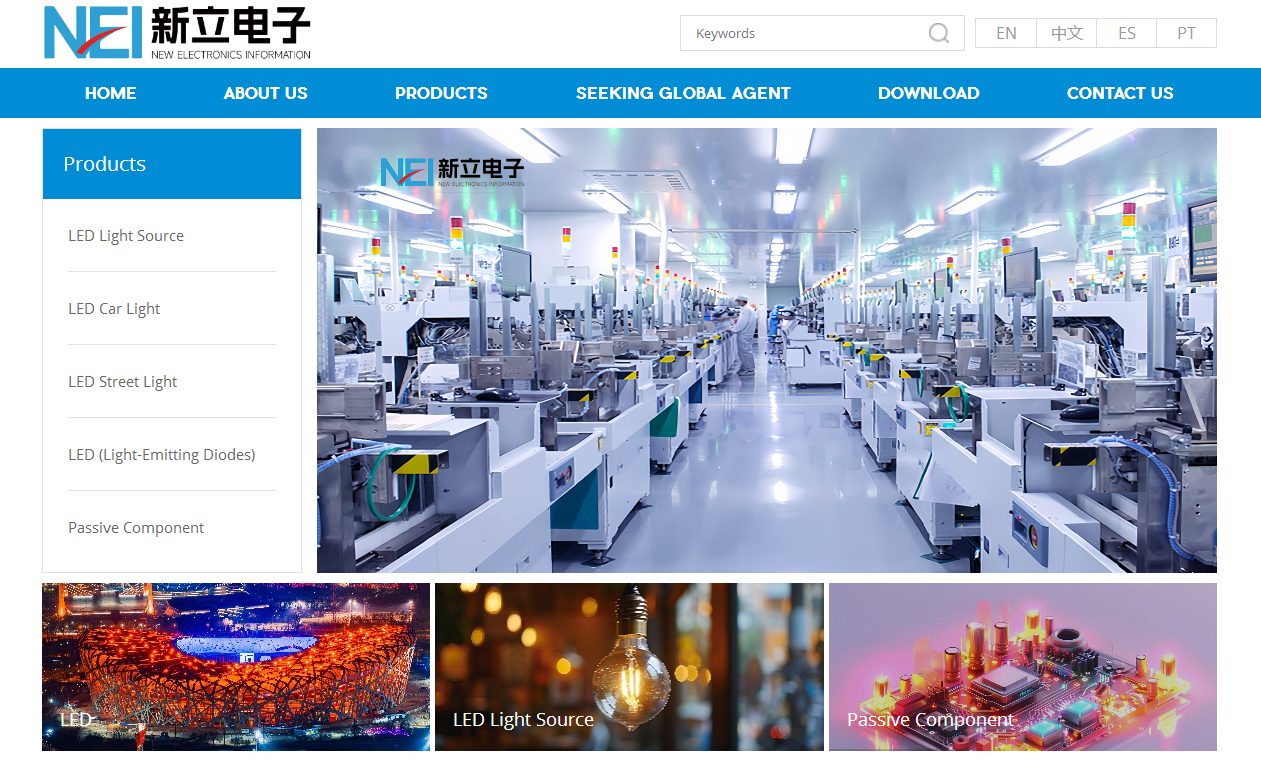
Task: Select Passive Component in sidebar
Action: 135,527
